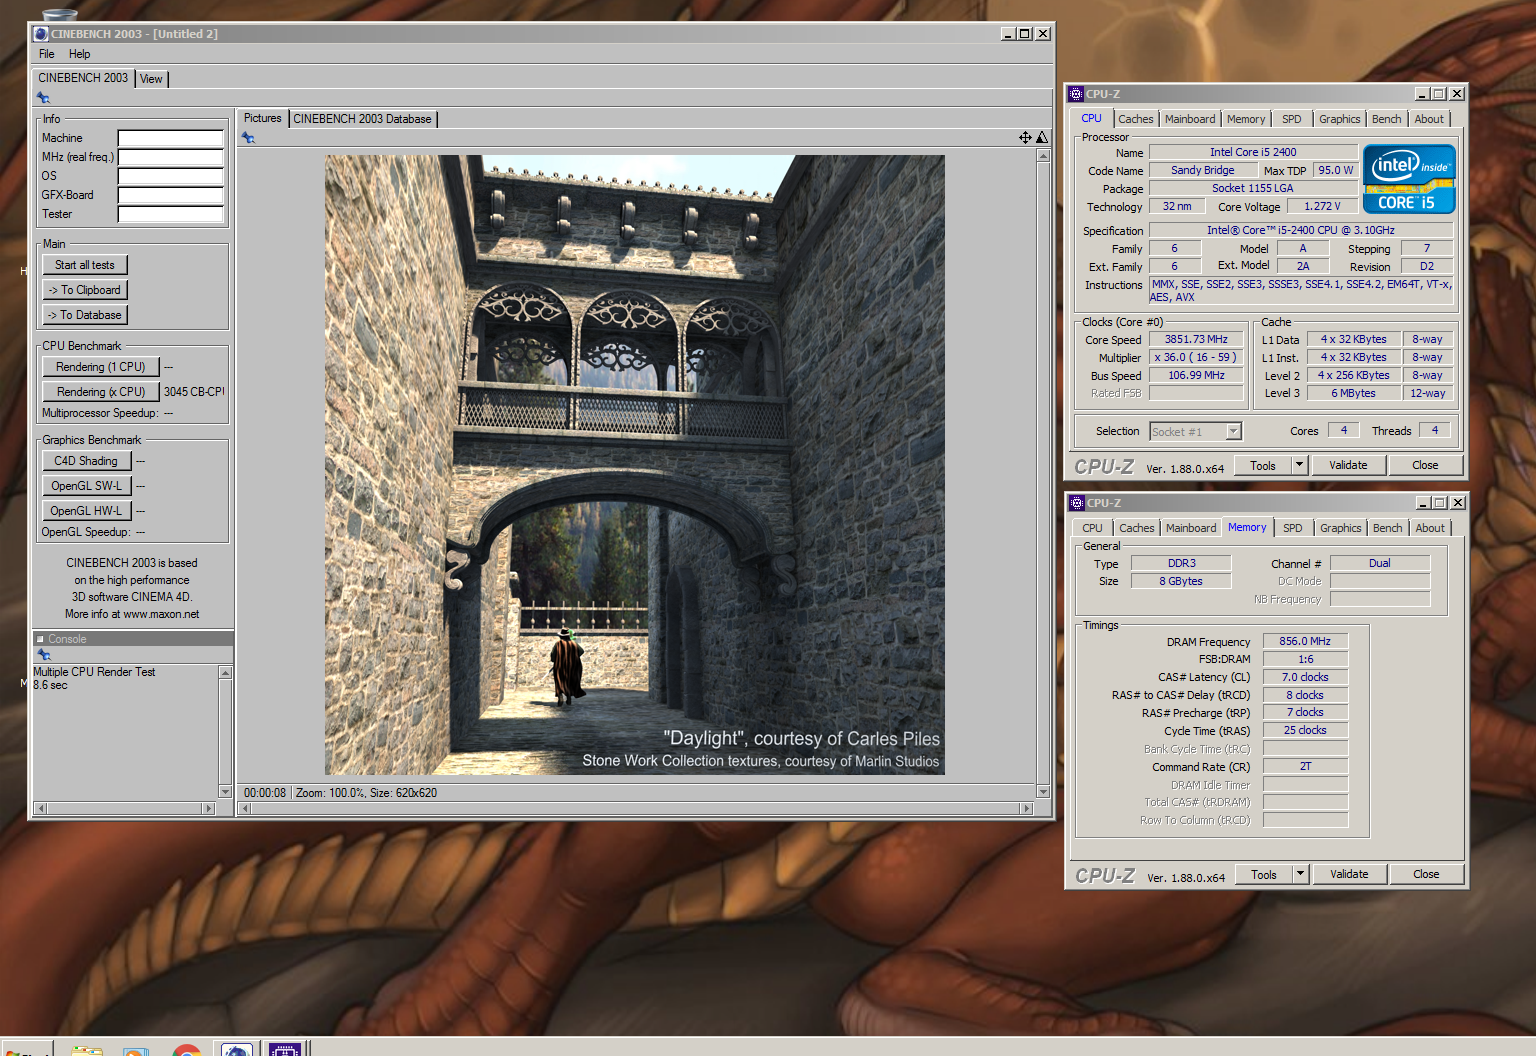Open the Socket #1 selection dropdown

tap(1195, 432)
